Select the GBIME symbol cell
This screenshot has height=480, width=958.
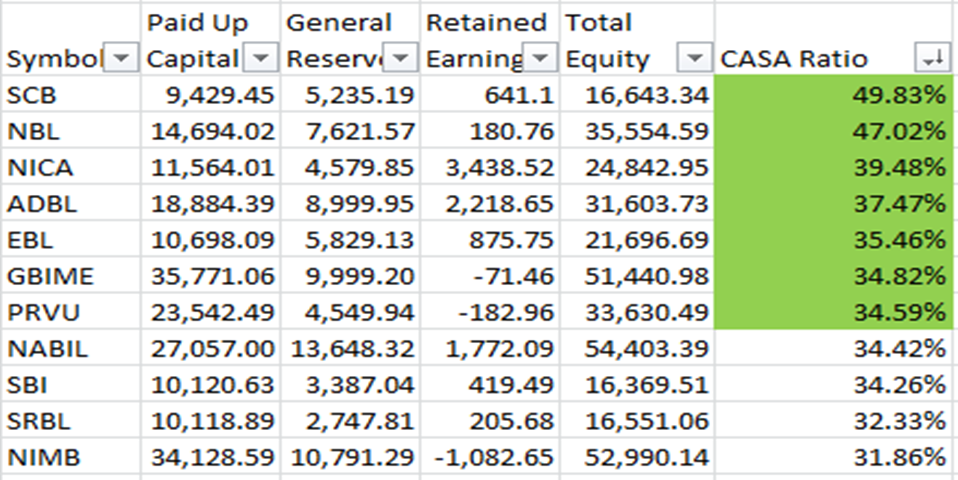[x=71, y=276]
